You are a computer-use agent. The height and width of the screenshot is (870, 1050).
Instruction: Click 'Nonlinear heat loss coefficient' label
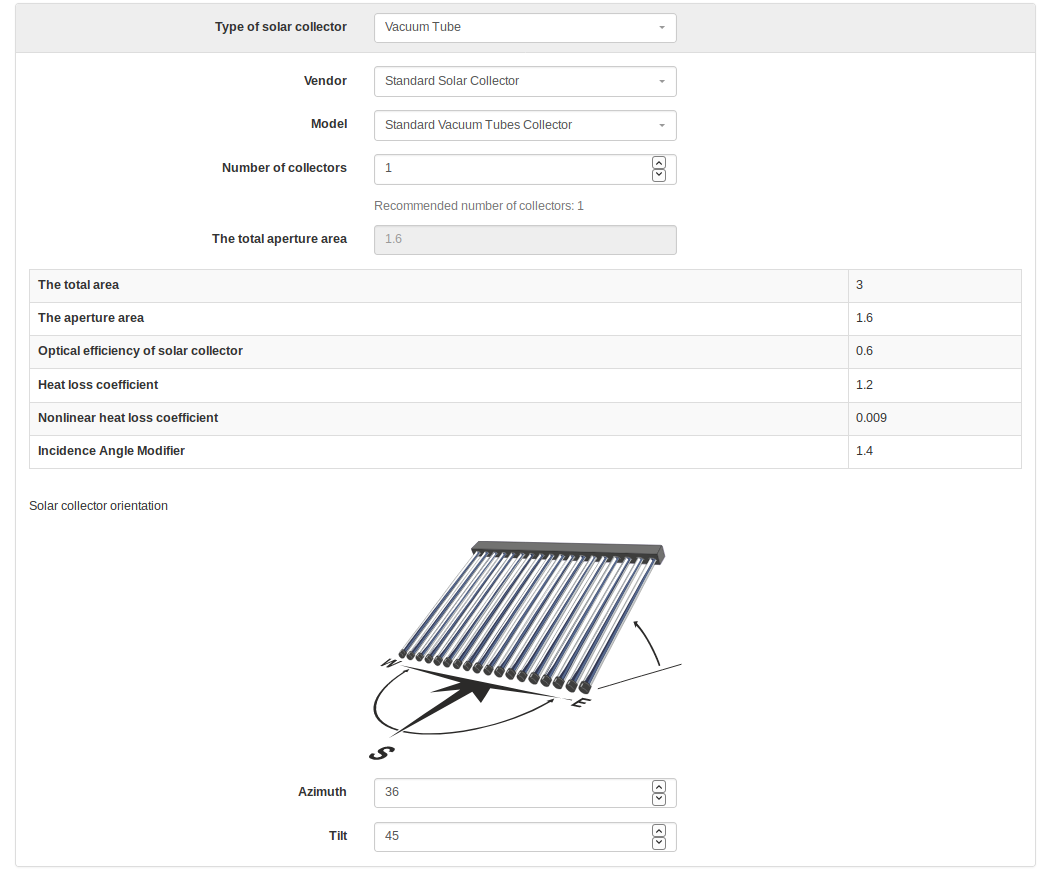128,418
